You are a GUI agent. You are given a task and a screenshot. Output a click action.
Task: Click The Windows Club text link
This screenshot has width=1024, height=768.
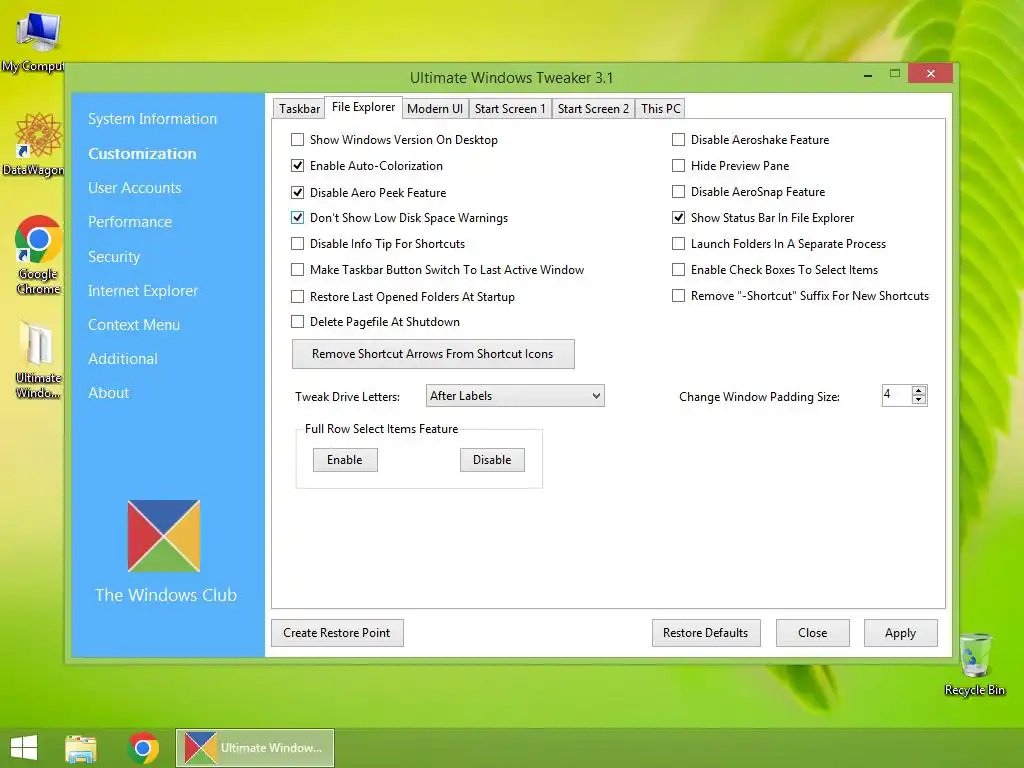[166, 595]
